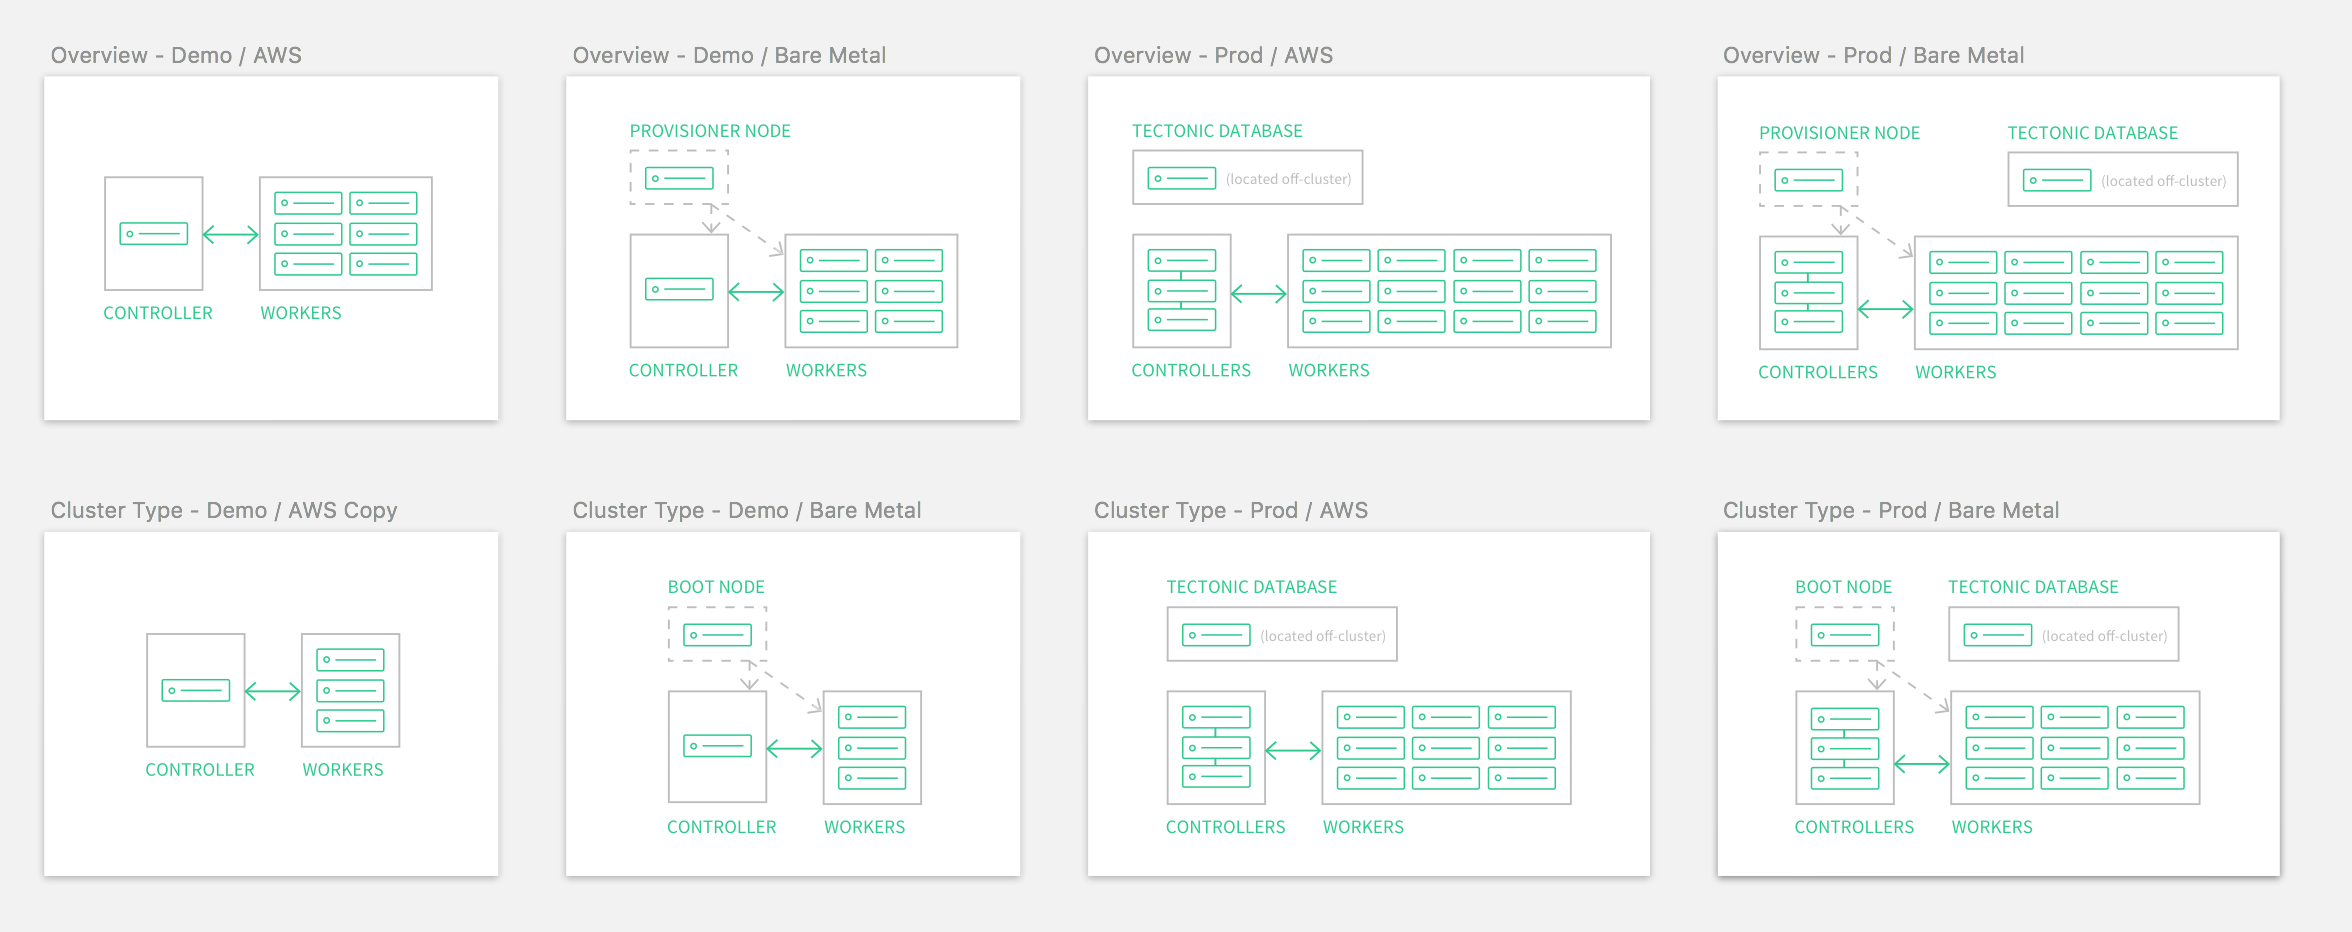Select the BOOT NODE label in Cluster Type - Demo / Bare Metal

(x=716, y=587)
